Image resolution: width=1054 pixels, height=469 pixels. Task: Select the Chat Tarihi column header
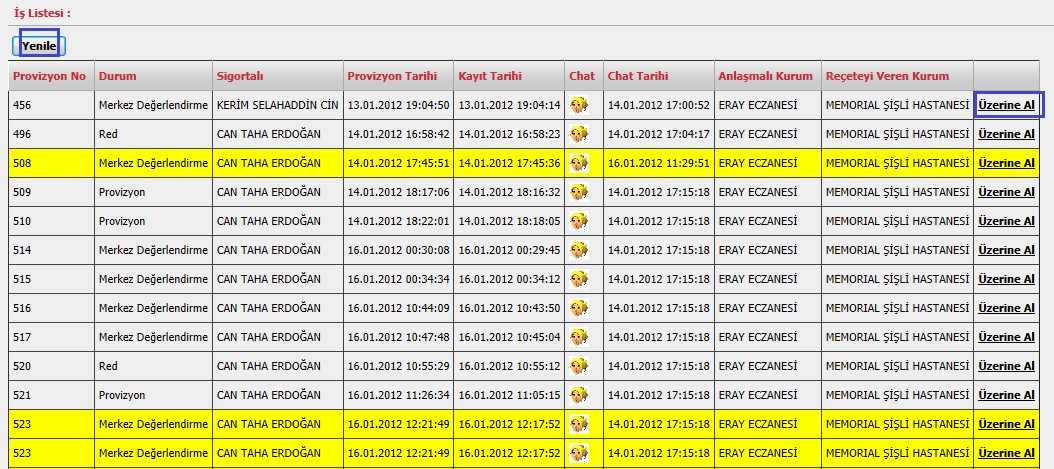tap(638, 76)
